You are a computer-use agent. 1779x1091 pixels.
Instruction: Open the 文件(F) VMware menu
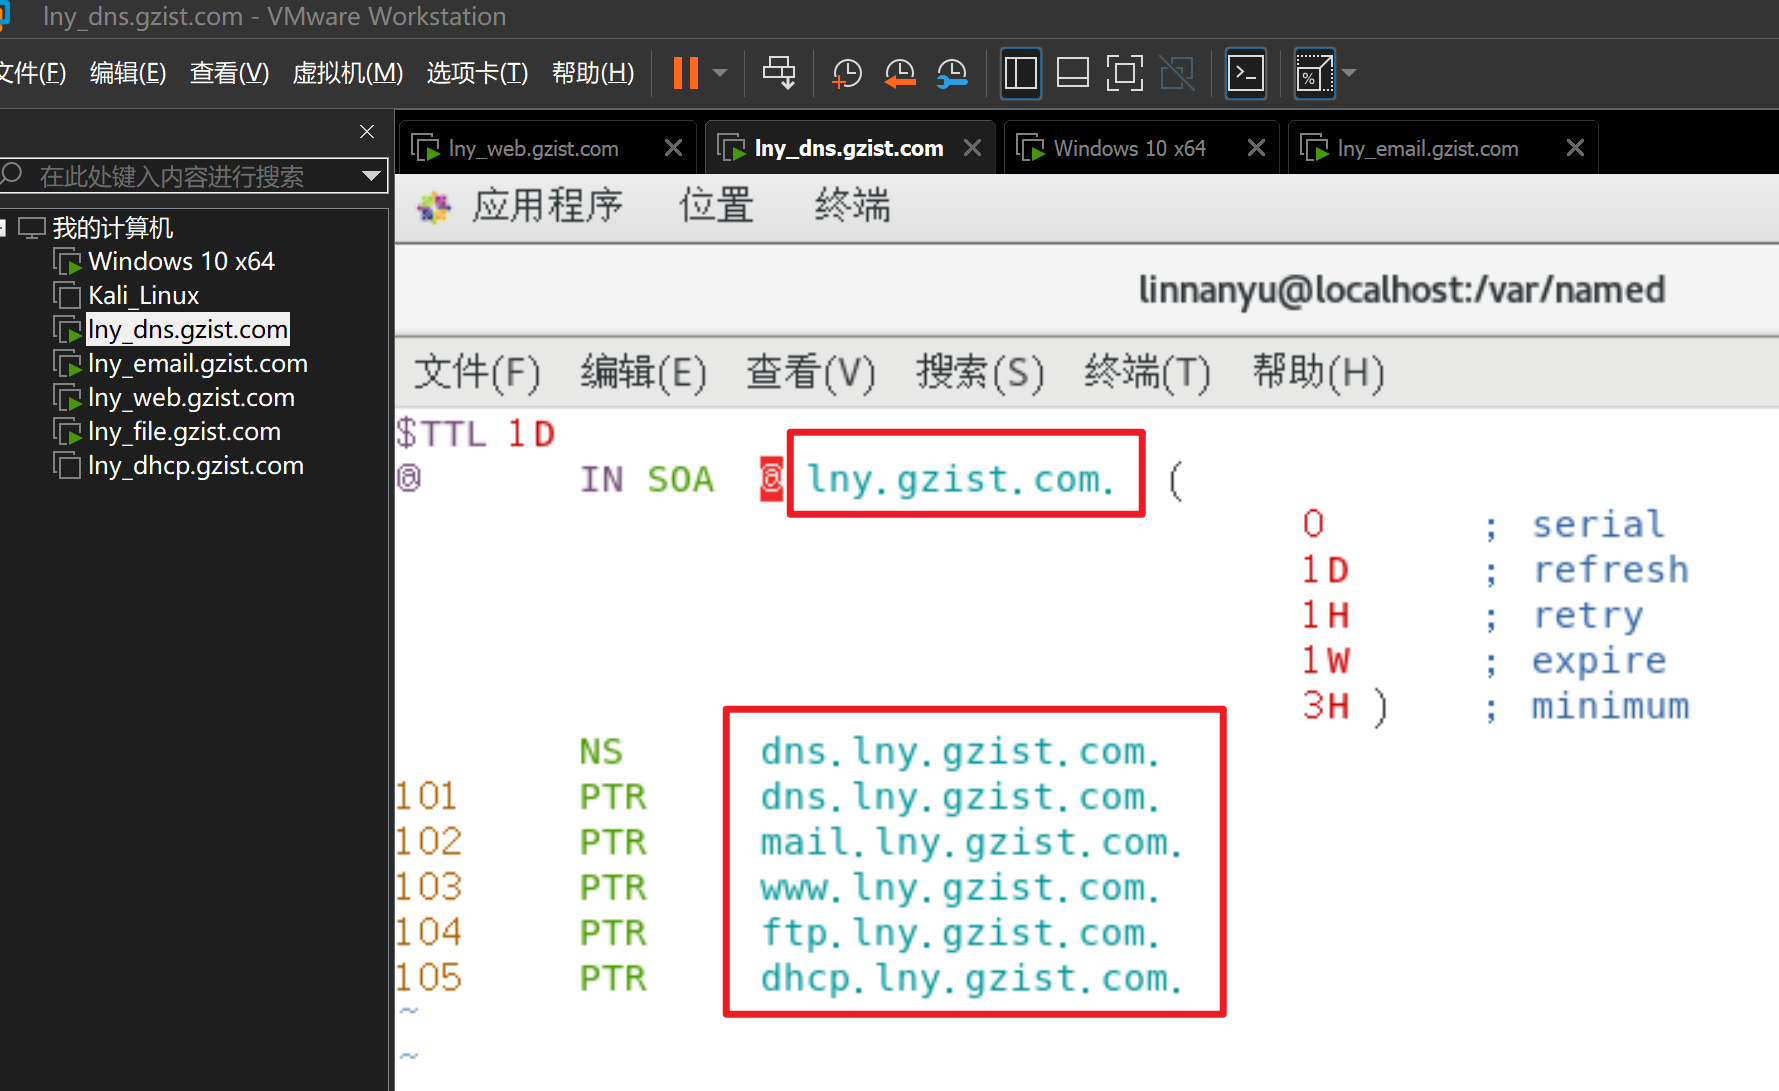(32, 73)
